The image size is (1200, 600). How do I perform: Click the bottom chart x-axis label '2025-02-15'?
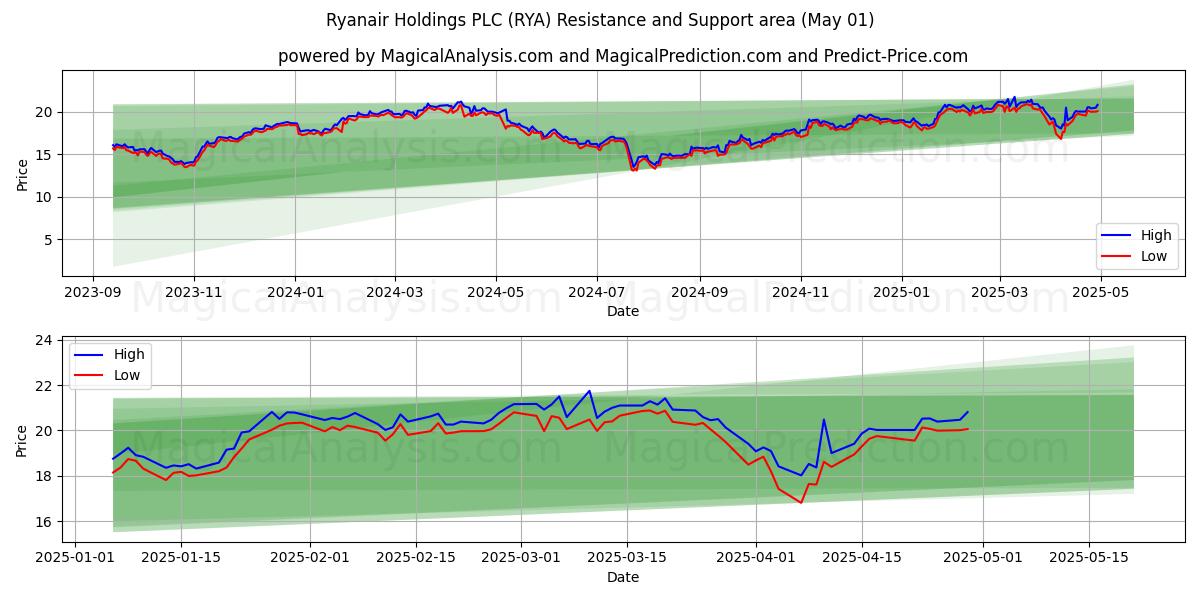(x=416, y=559)
